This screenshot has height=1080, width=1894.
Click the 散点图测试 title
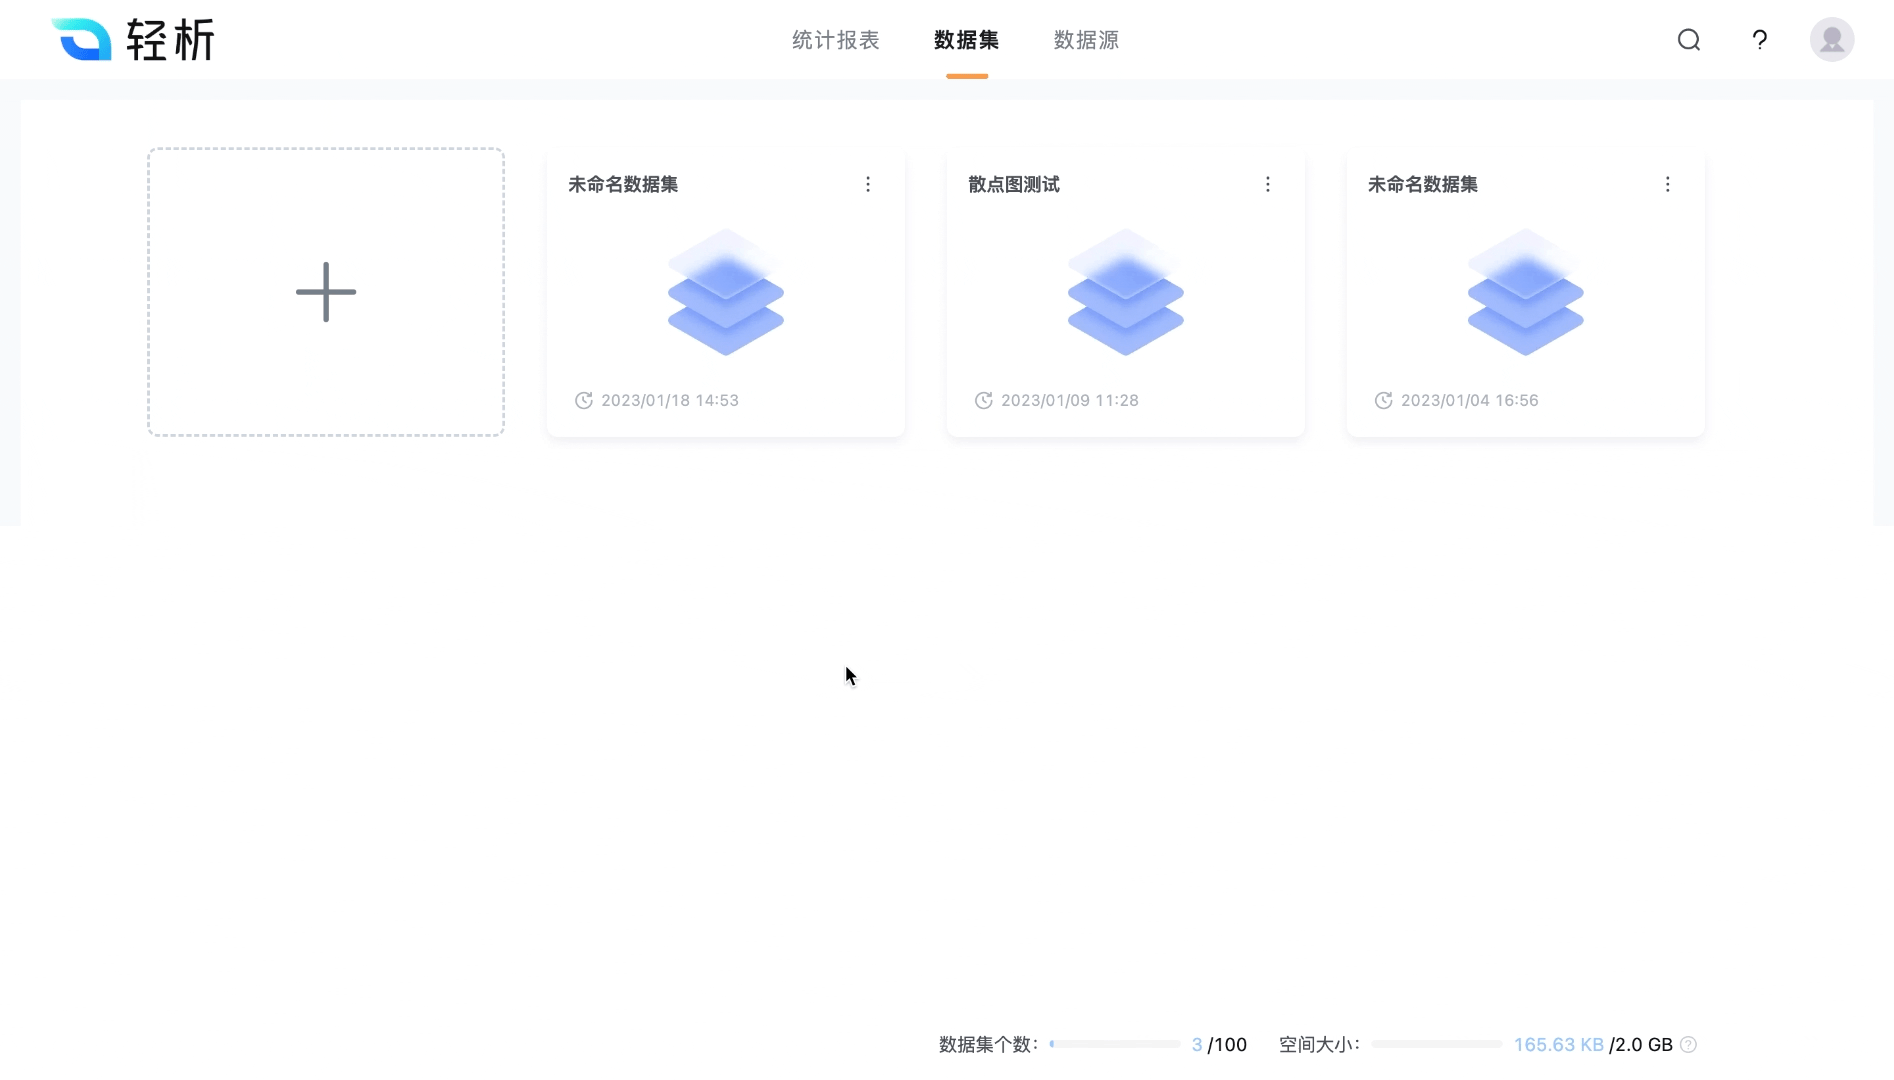tap(1014, 184)
